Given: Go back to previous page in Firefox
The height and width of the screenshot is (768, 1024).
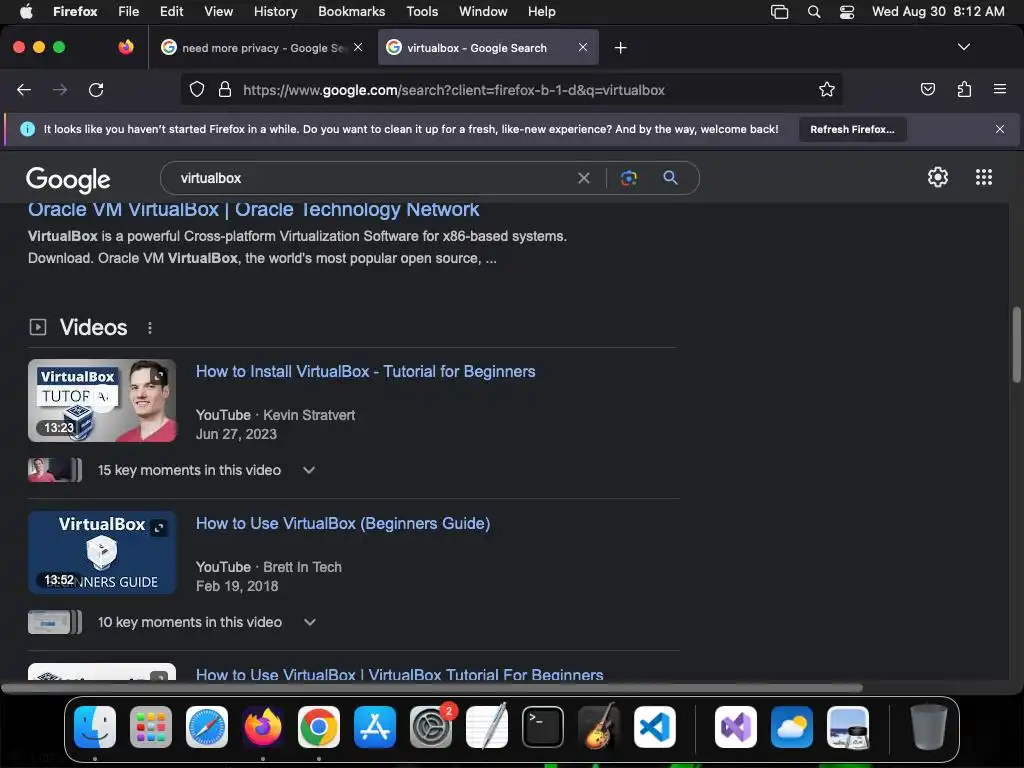Looking at the screenshot, I should point(24,90).
